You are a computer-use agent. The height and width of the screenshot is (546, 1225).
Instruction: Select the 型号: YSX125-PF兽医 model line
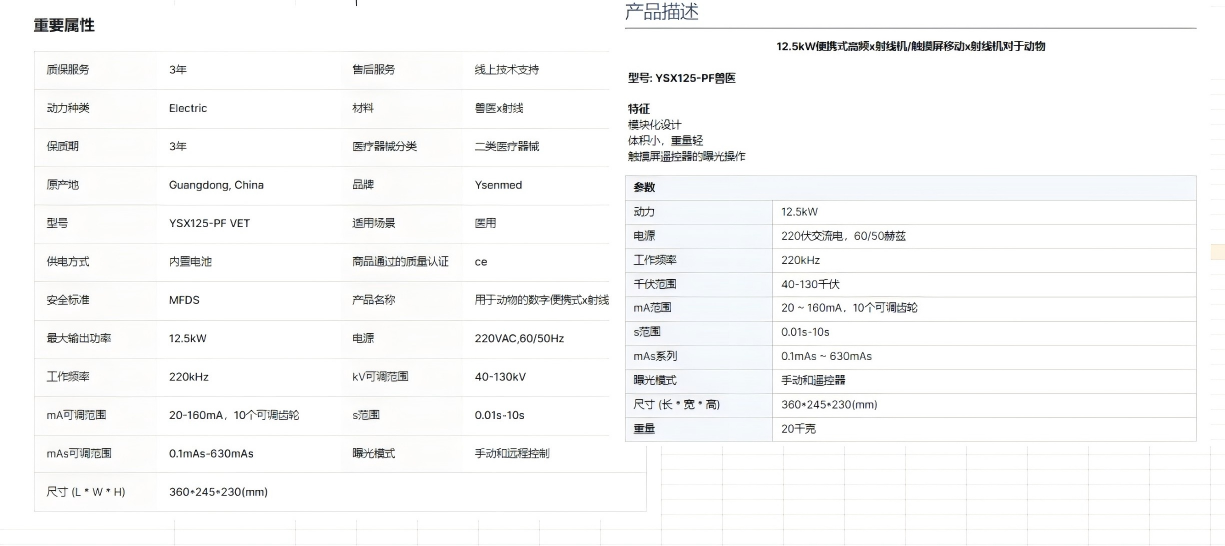681,78
